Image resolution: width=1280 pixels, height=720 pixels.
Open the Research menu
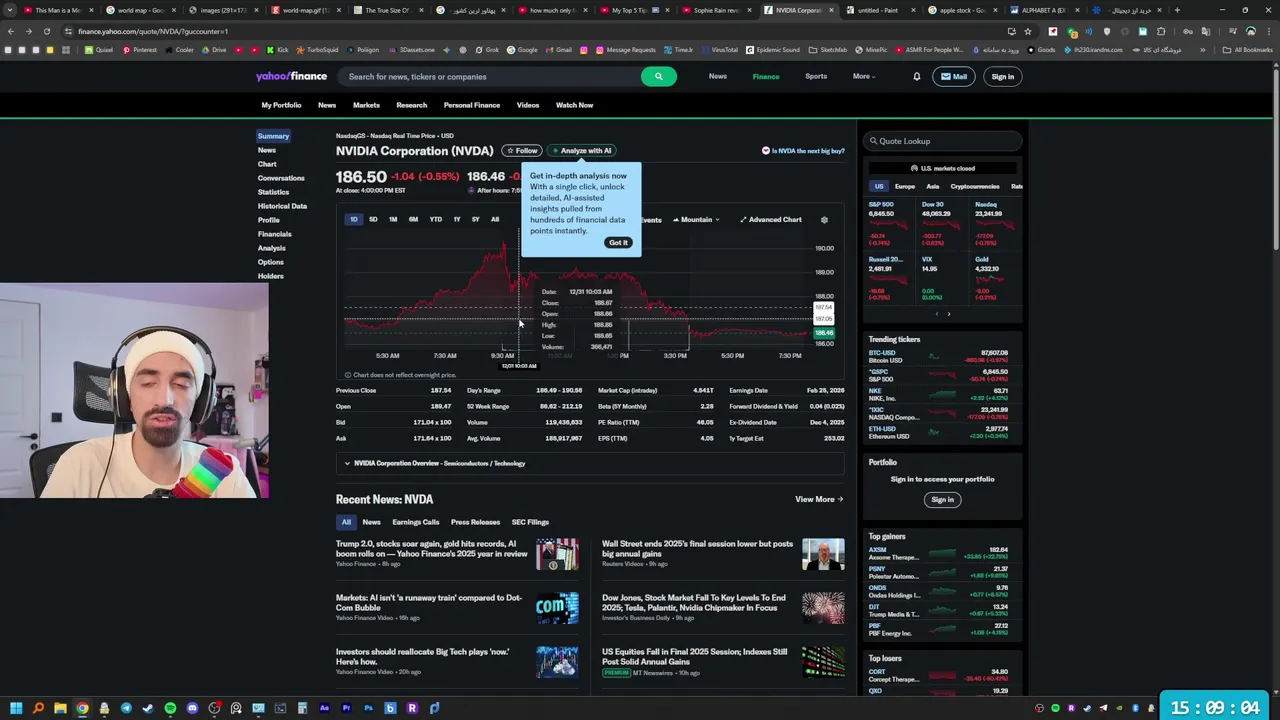click(x=411, y=105)
